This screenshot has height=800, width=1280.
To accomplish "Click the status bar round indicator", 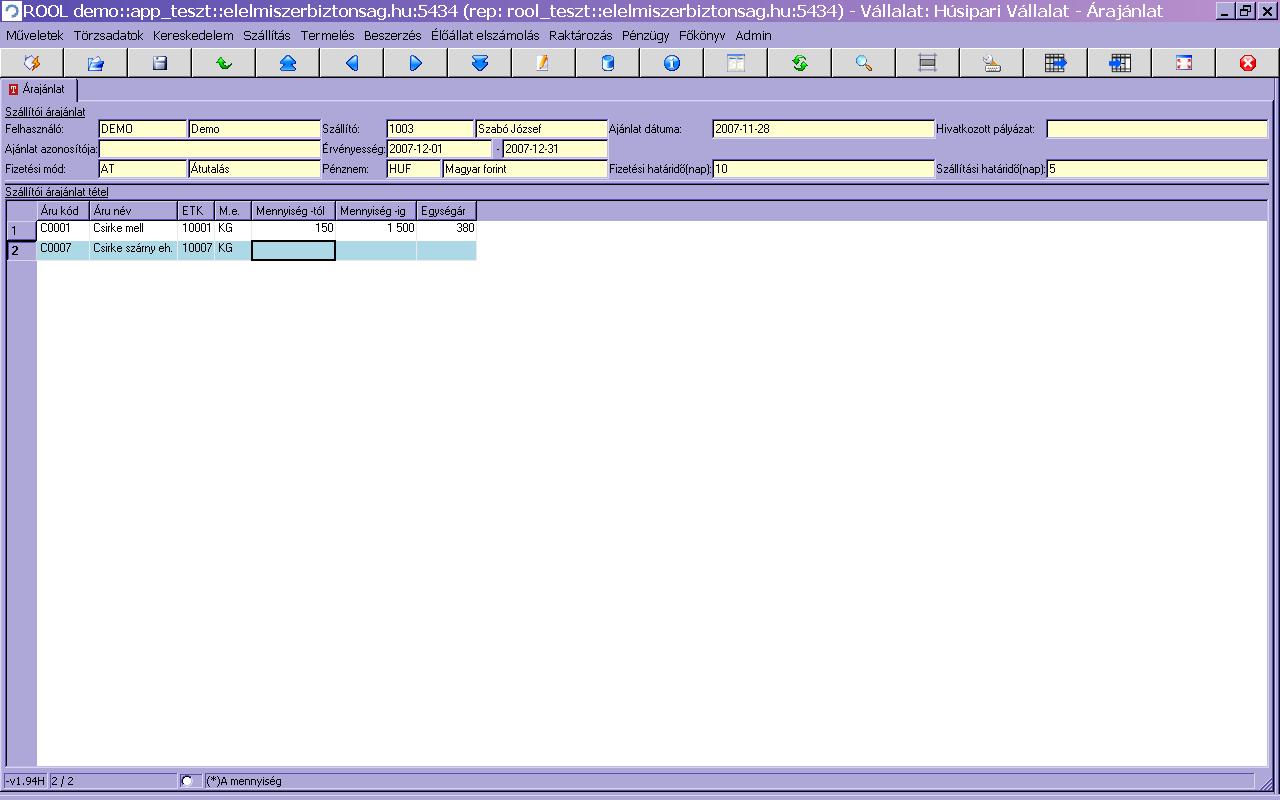I will click(187, 781).
